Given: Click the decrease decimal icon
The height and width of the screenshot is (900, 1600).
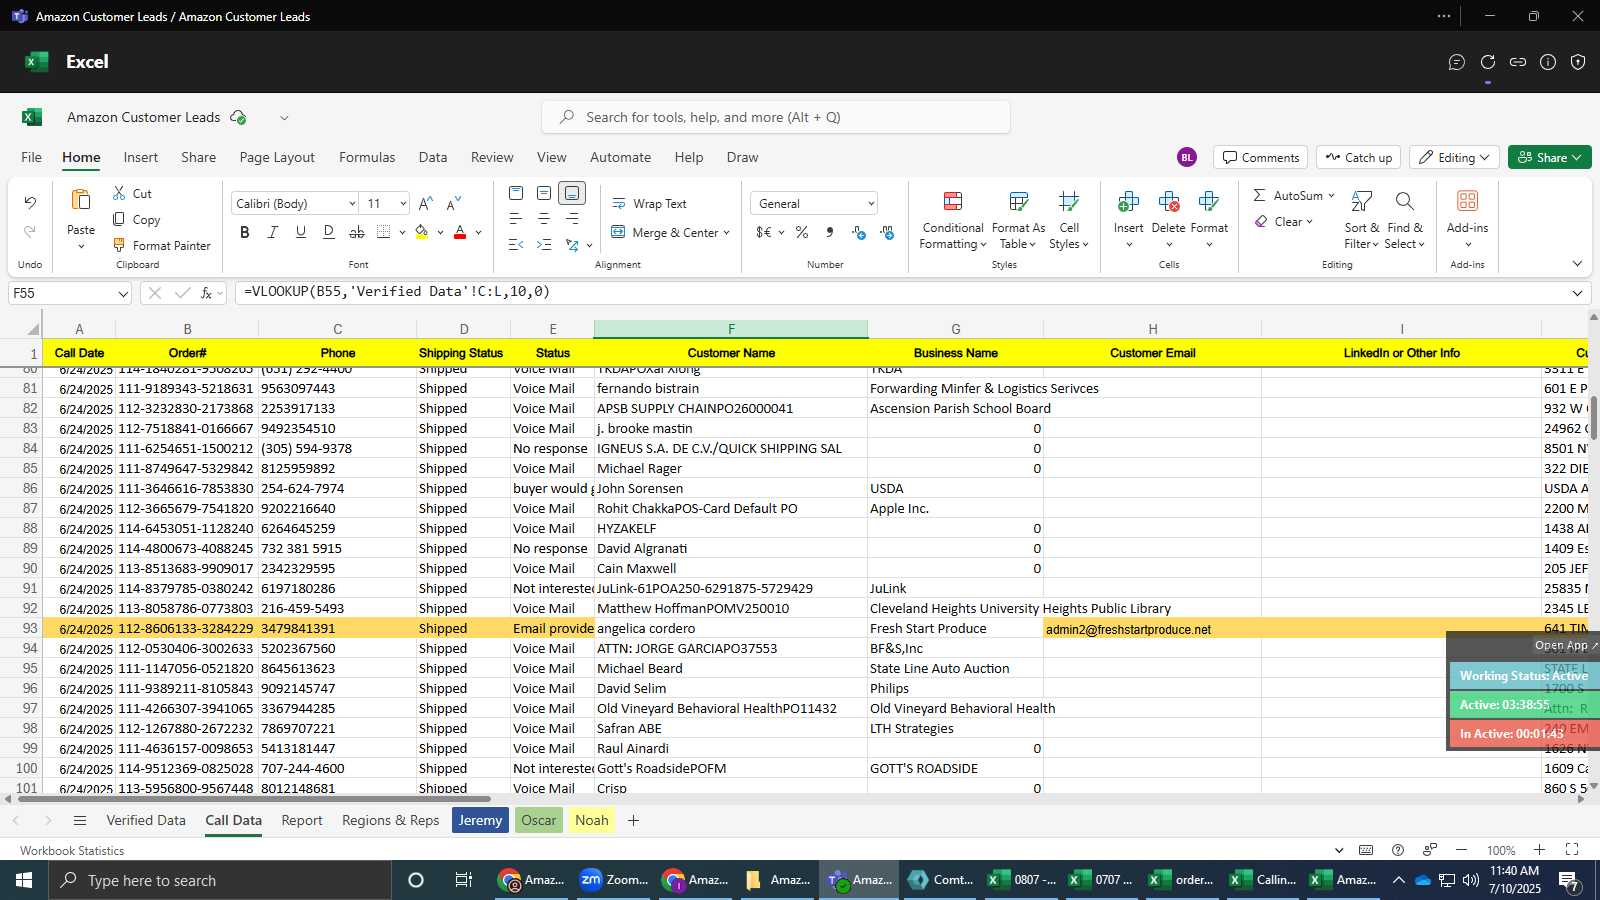Looking at the screenshot, I should (x=887, y=232).
